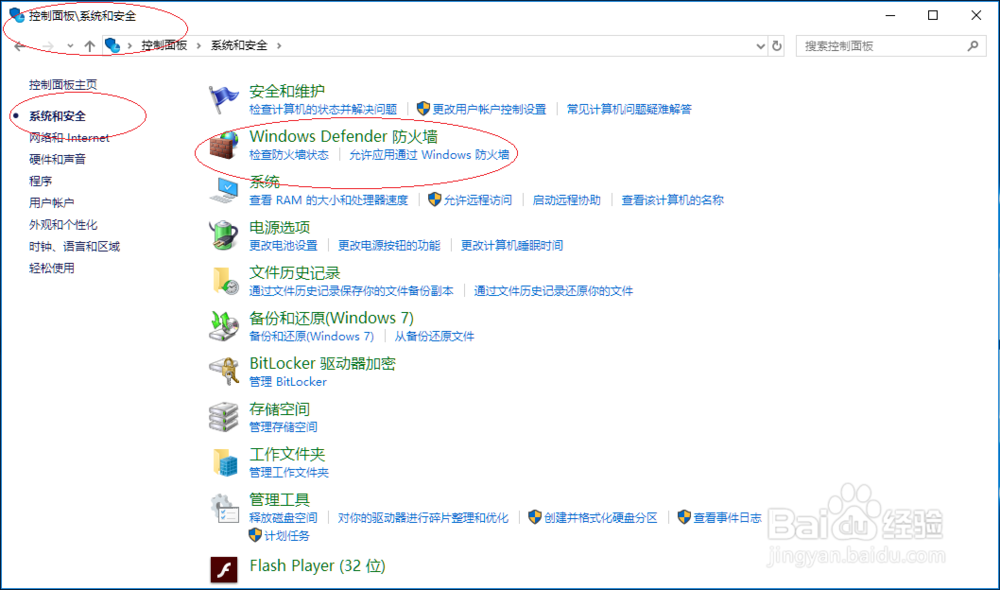The height and width of the screenshot is (590, 1000).
Task: Click 管理工作文件夹 link
Action: tap(289, 472)
